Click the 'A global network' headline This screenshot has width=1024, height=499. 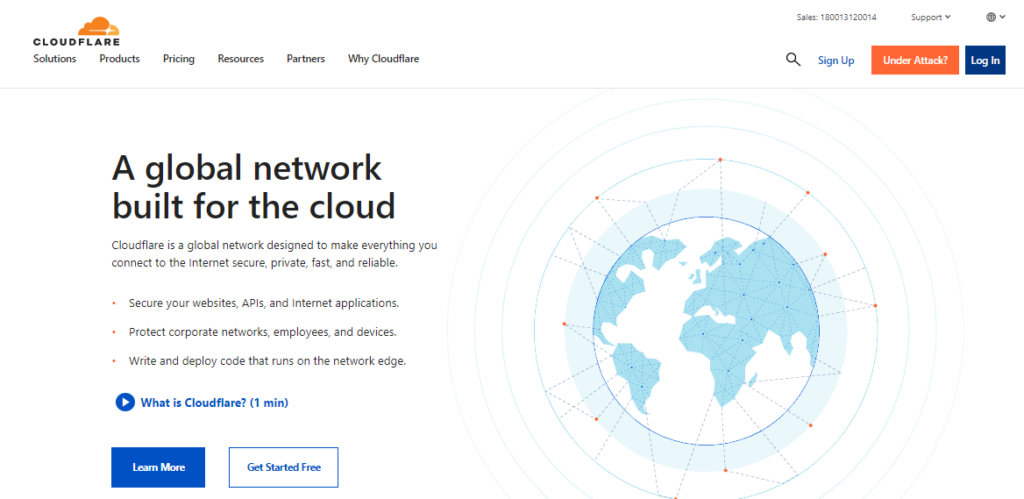pos(246,167)
